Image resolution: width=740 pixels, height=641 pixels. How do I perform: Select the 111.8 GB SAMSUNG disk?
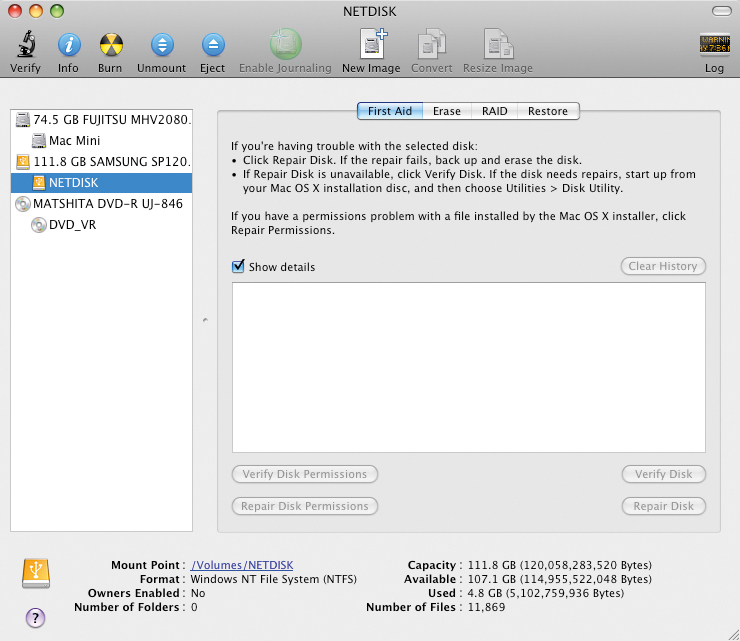(x=110, y=162)
